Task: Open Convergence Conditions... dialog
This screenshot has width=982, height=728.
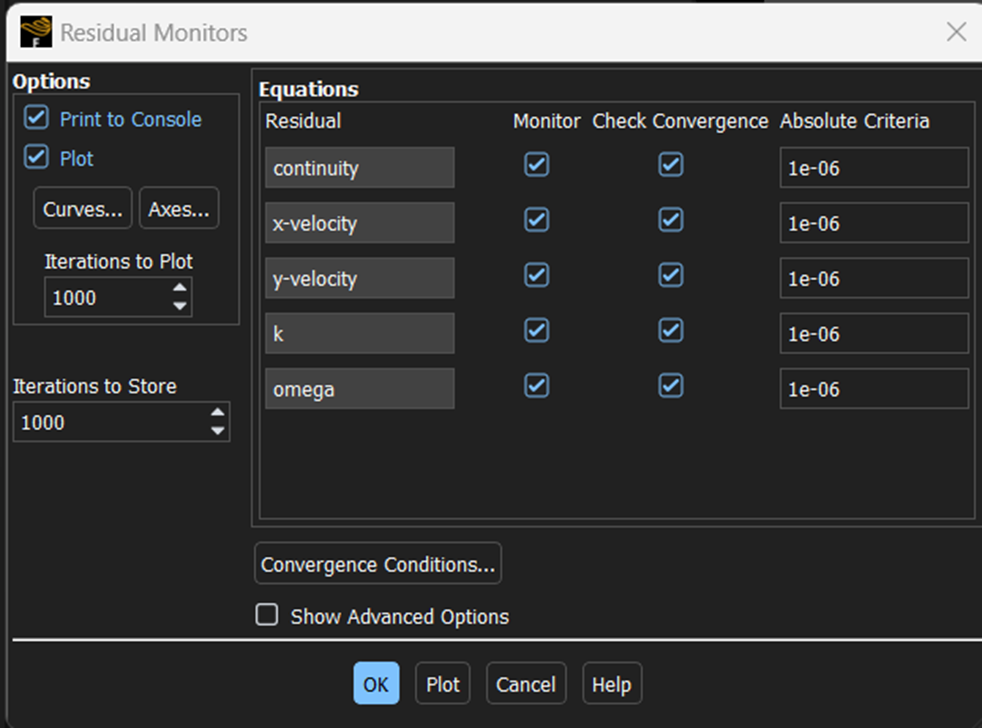Action: [378, 564]
